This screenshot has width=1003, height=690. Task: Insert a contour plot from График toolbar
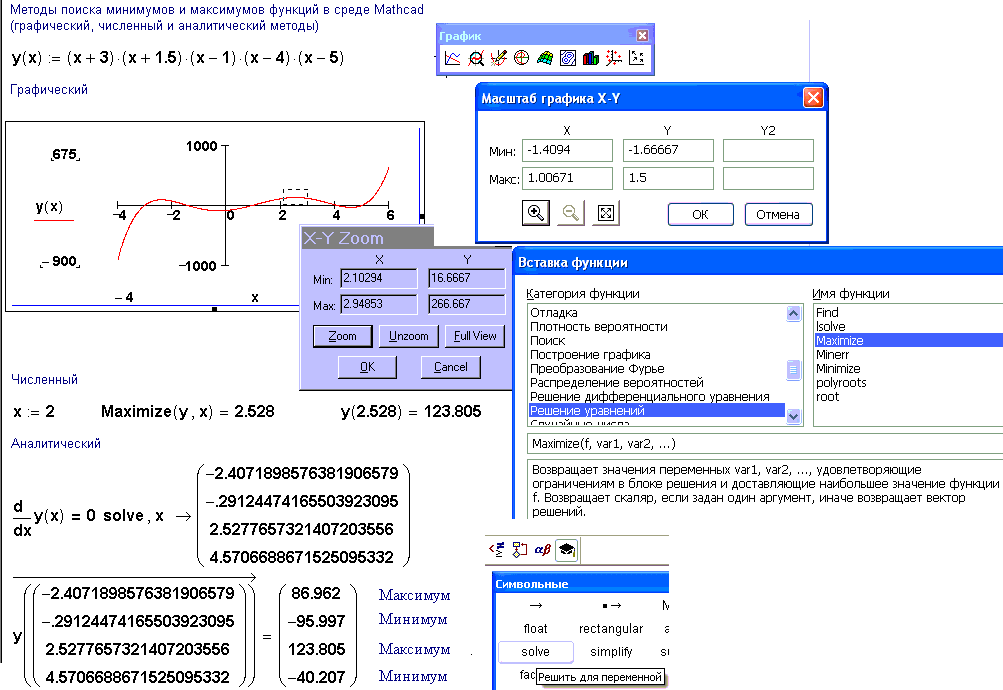pyautogui.click(x=567, y=58)
